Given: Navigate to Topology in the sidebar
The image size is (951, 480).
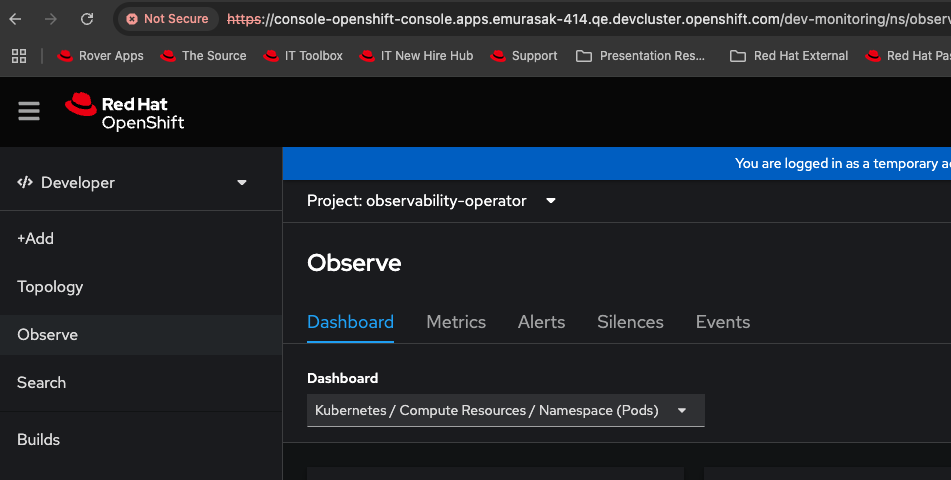Looking at the screenshot, I should click(50, 287).
